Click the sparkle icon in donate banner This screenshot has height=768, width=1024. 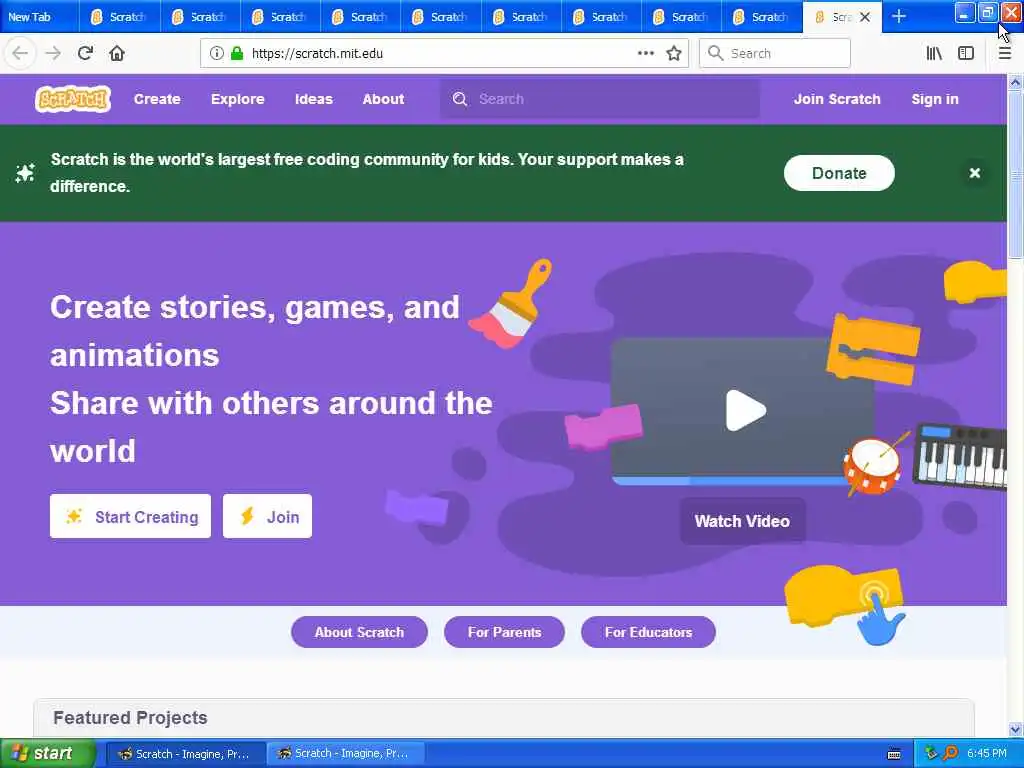[25, 173]
